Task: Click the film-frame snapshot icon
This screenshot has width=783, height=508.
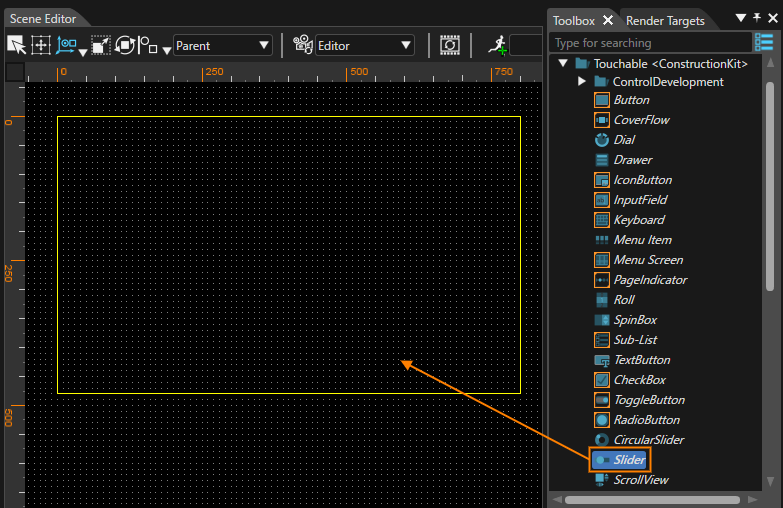Action: click(x=449, y=45)
